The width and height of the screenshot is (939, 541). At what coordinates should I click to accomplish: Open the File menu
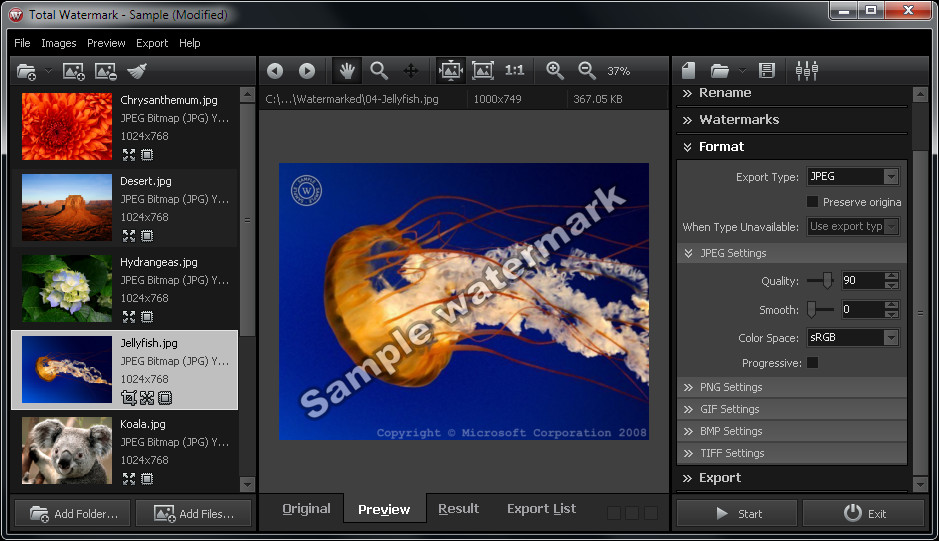(22, 43)
